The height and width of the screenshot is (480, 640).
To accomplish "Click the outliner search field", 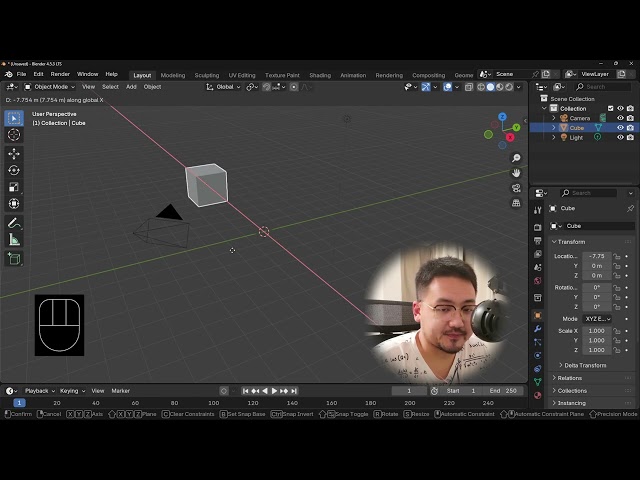I will (x=603, y=87).
